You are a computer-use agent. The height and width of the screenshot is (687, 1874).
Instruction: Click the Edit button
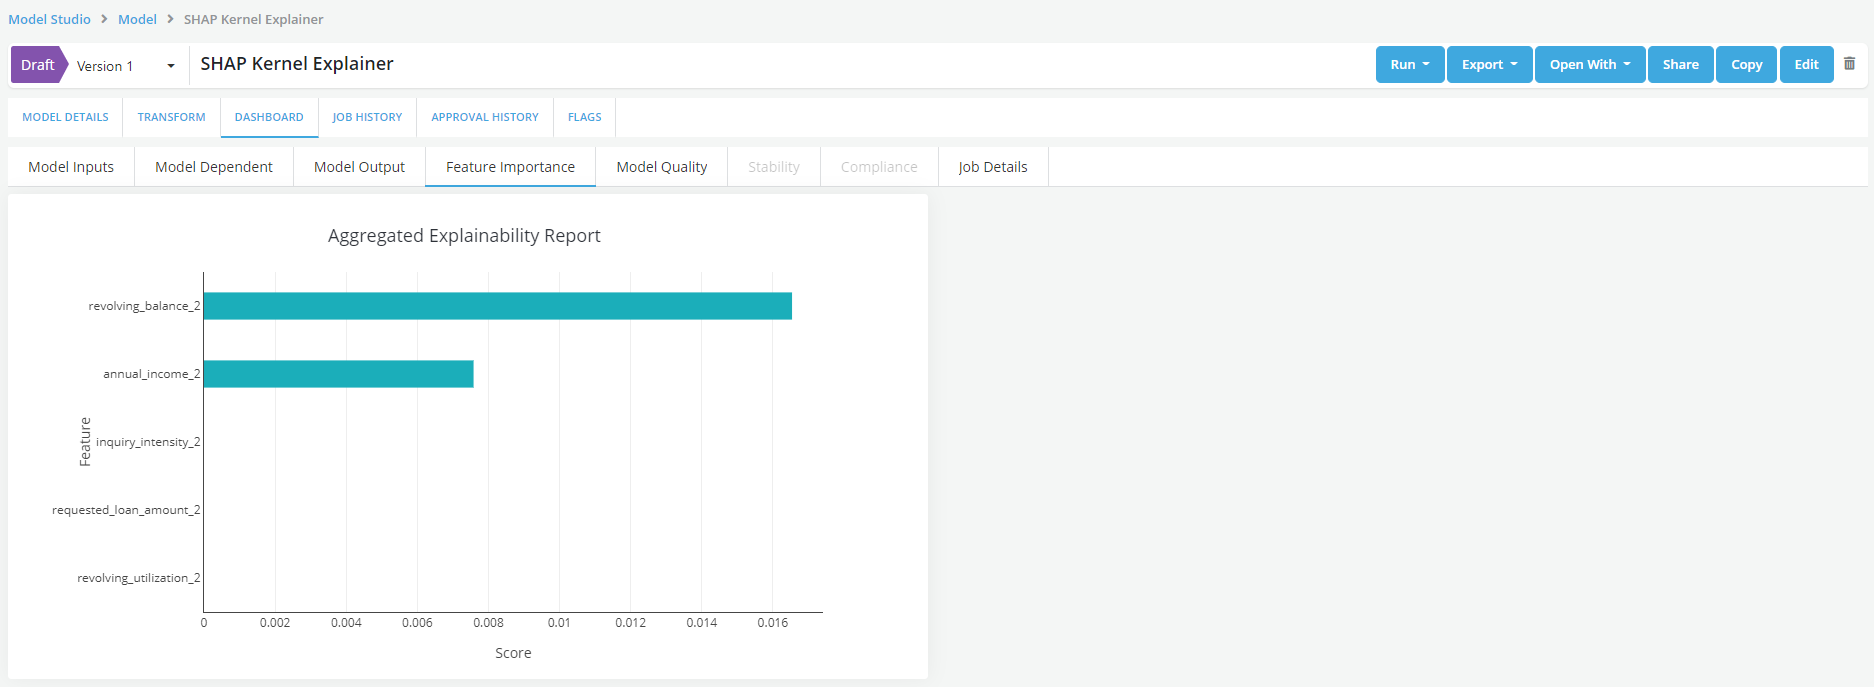point(1806,65)
